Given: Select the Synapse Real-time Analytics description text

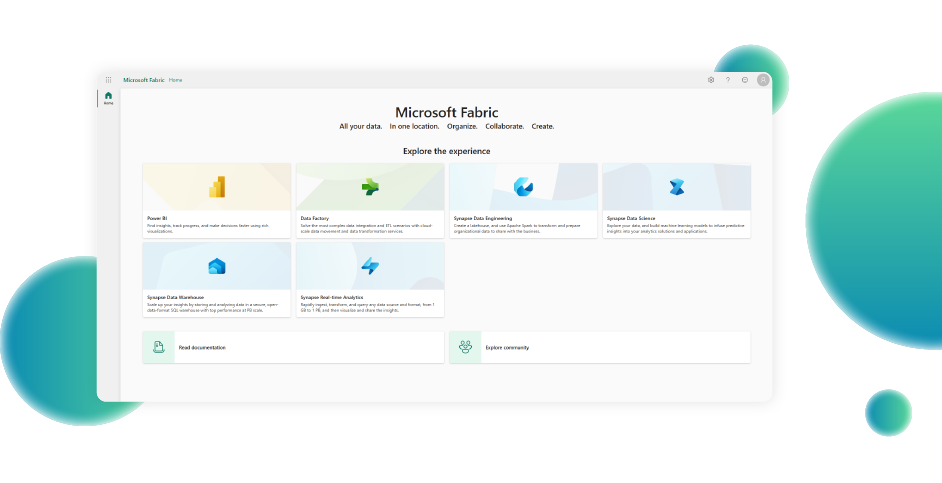Looking at the screenshot, I should (370, 308).
